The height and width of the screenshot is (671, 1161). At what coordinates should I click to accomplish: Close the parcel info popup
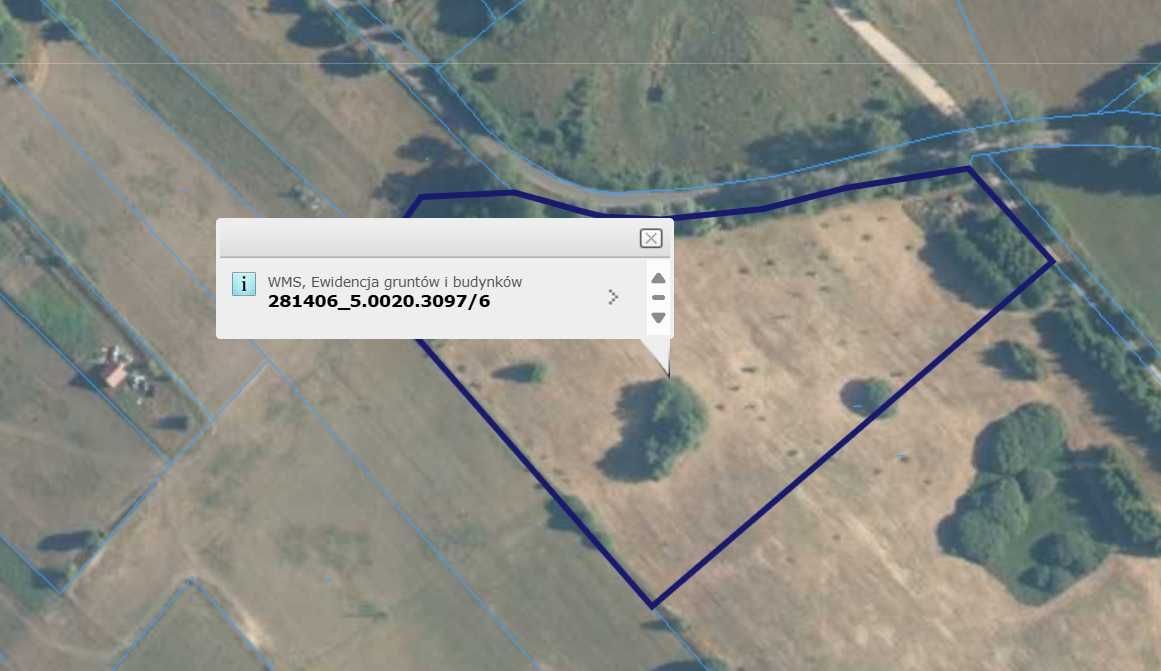pos(651,238)
